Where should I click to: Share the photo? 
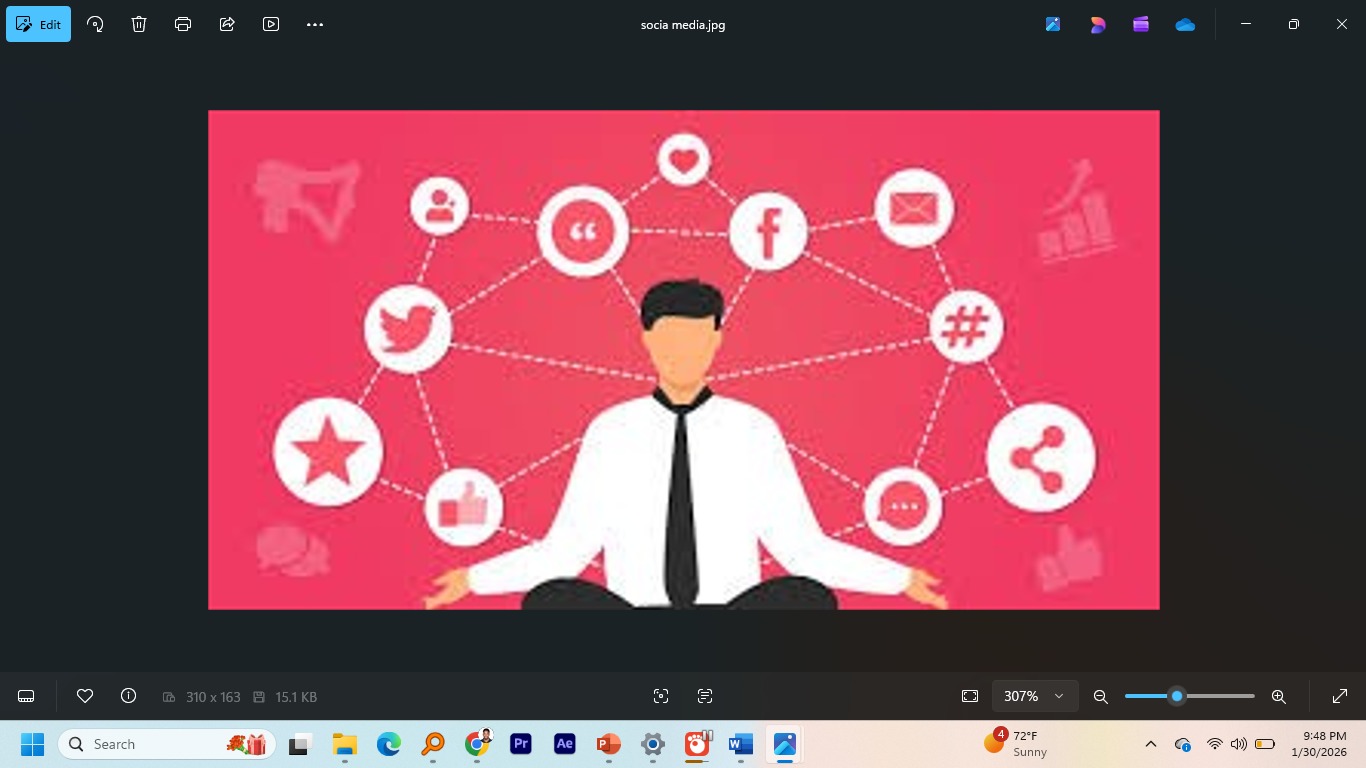pyautogui.click(x=227, y=24)
